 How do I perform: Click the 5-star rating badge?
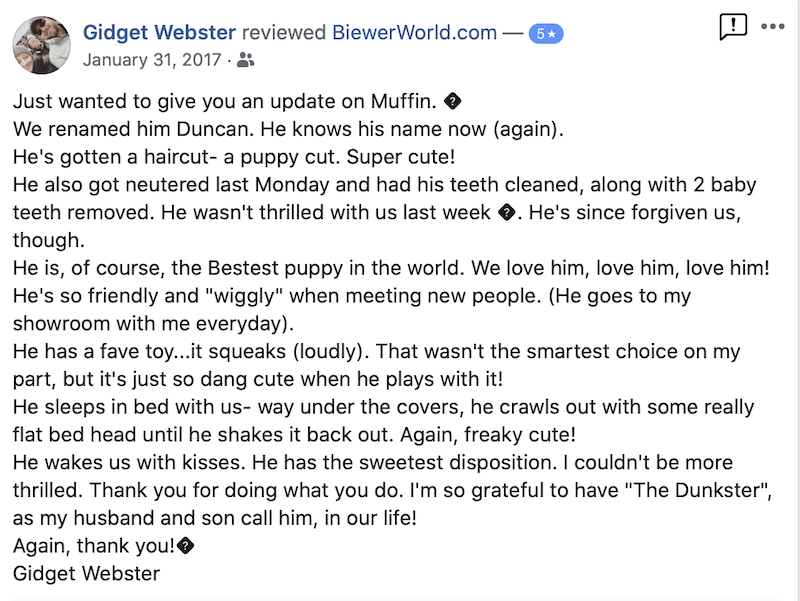pyautogui.click(x=547, y=33)
